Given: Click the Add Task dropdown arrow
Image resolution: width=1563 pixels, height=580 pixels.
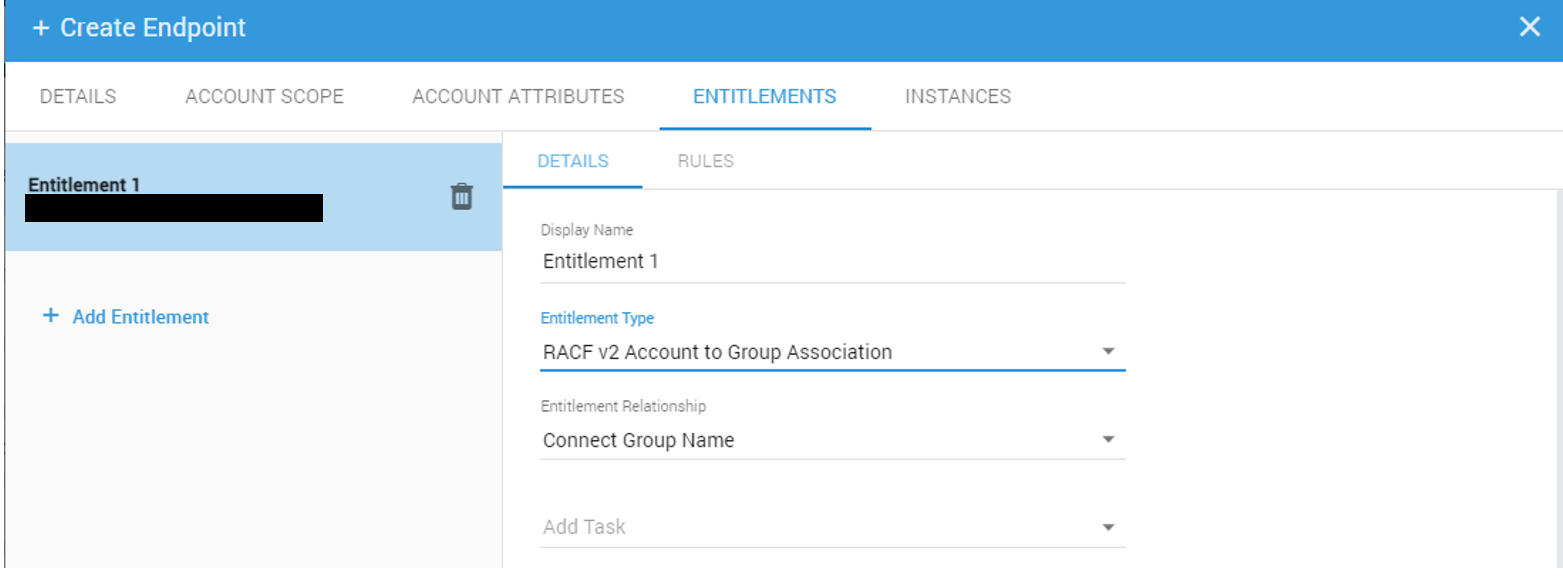Looking at the screenshot, I should [x=1107, y=528].
